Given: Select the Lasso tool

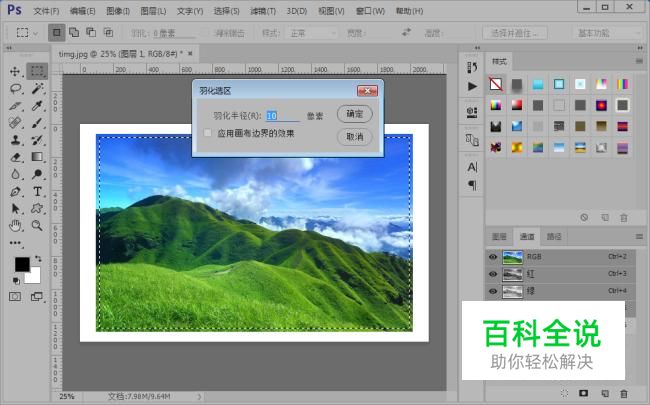Looking at the screenshot, I should tap(15, 88).
